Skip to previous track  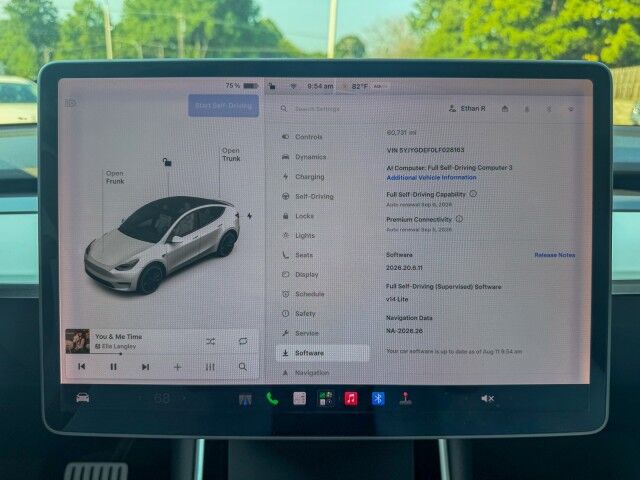tap(82, 367)
